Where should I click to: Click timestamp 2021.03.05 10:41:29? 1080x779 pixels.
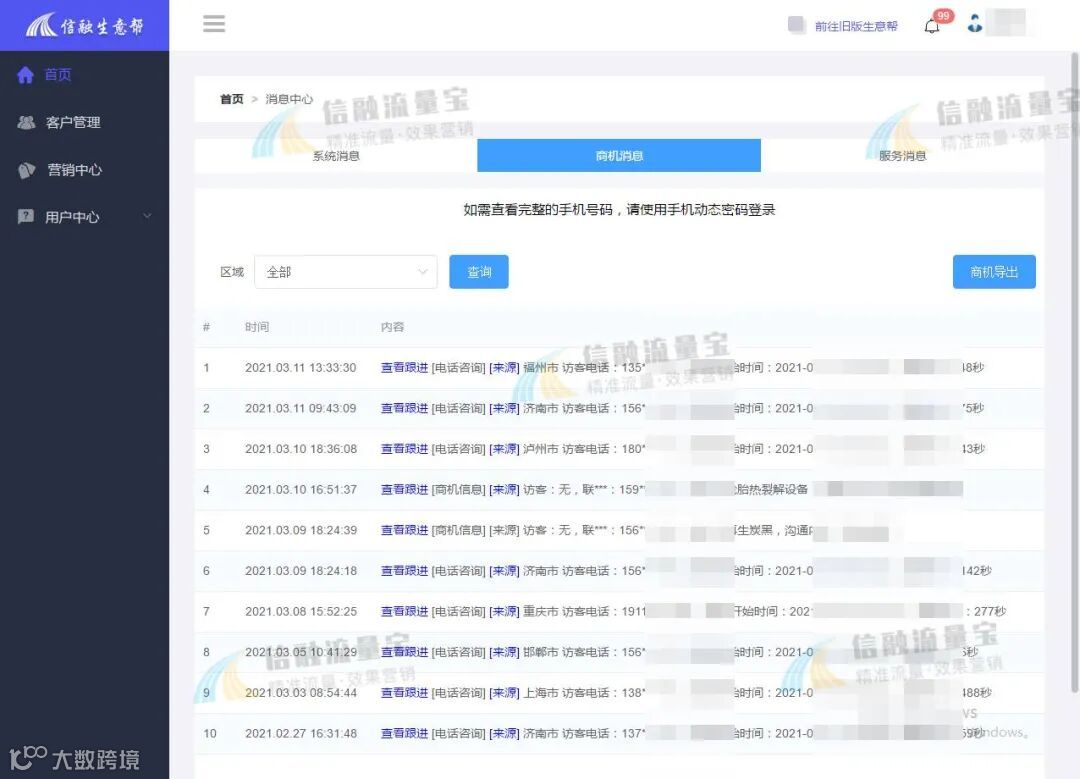point(301,652)
